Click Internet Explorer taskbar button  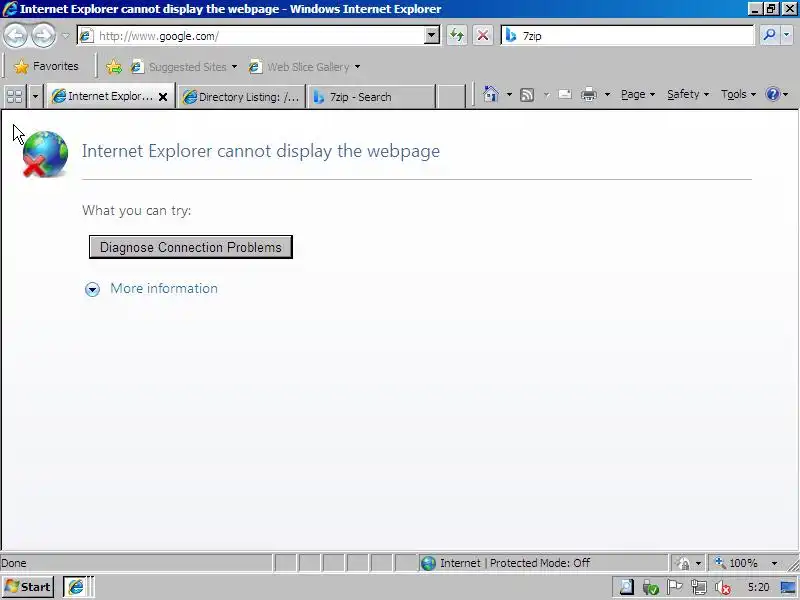pos(77,587)
